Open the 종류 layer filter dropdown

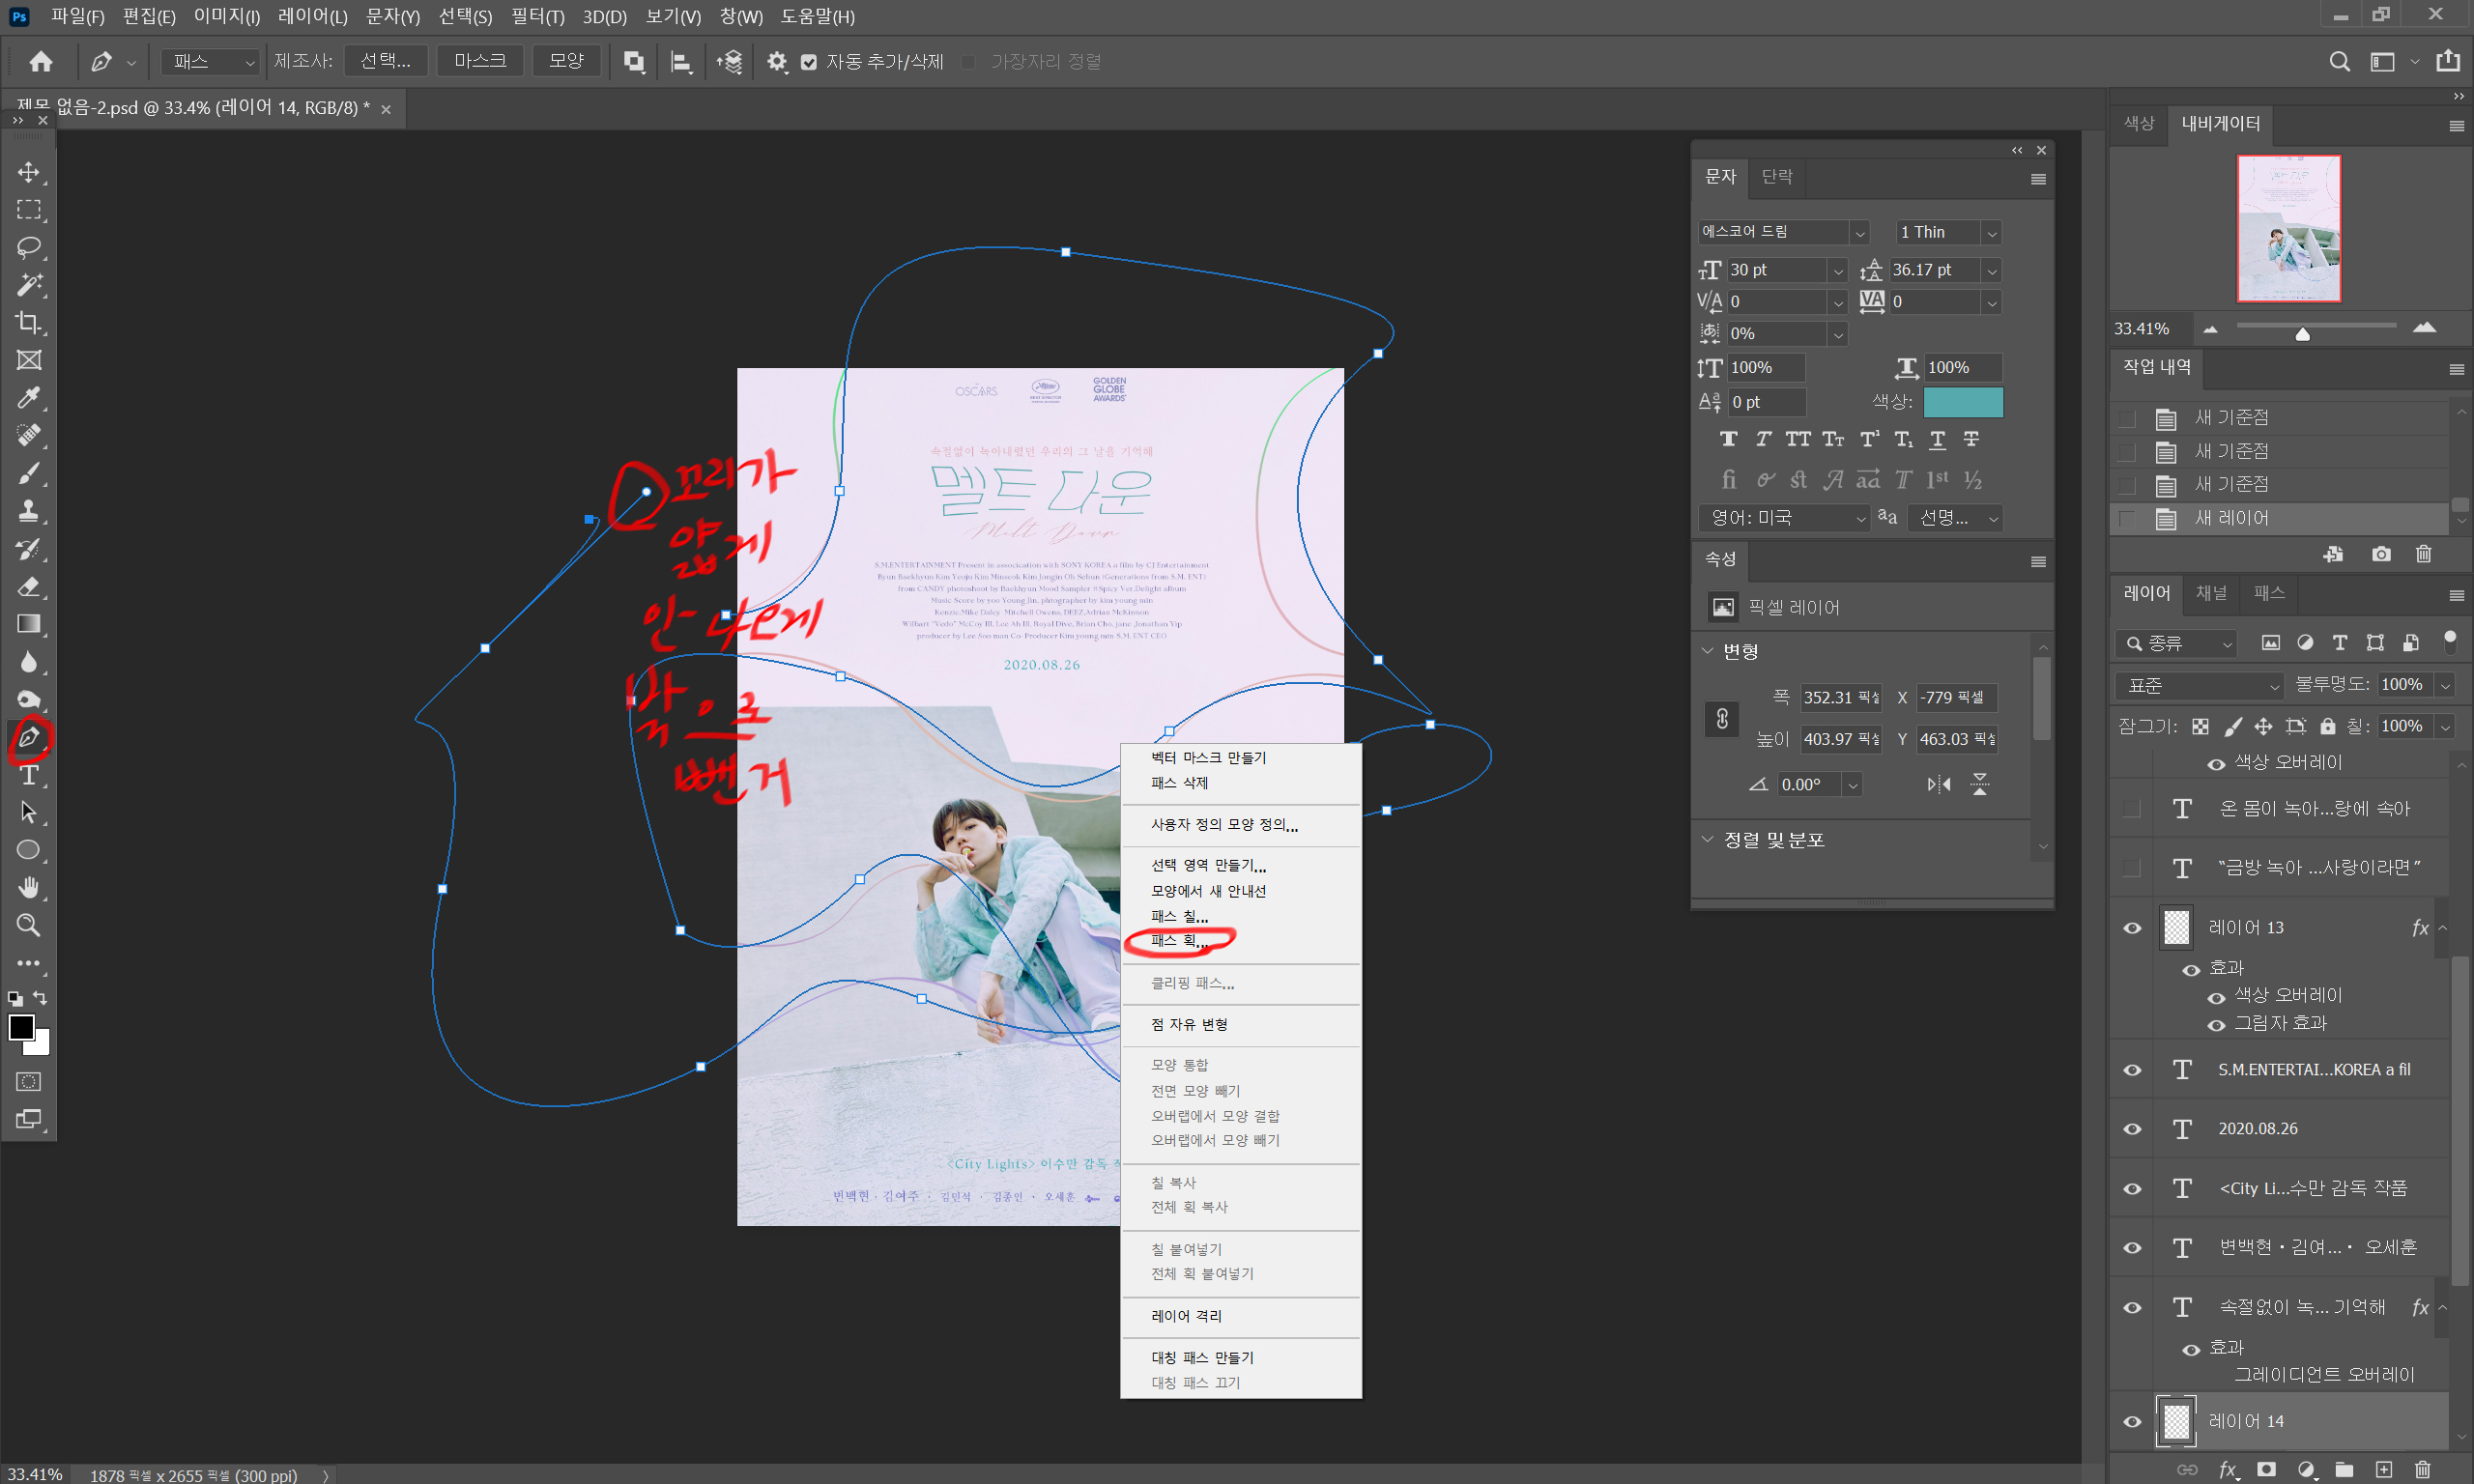coord(2175,643)
